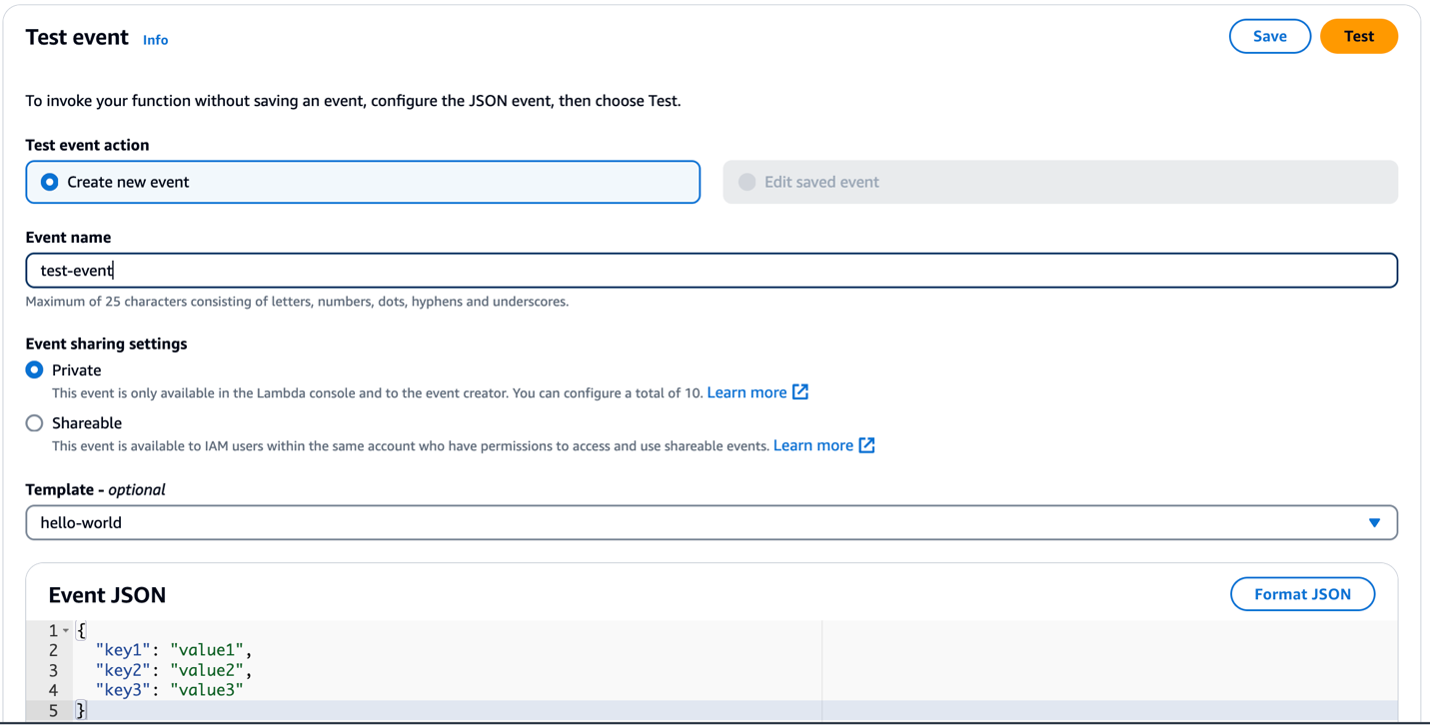
Task: Click the Save button
Action: pyautogui.click(x=1269, y=35)
